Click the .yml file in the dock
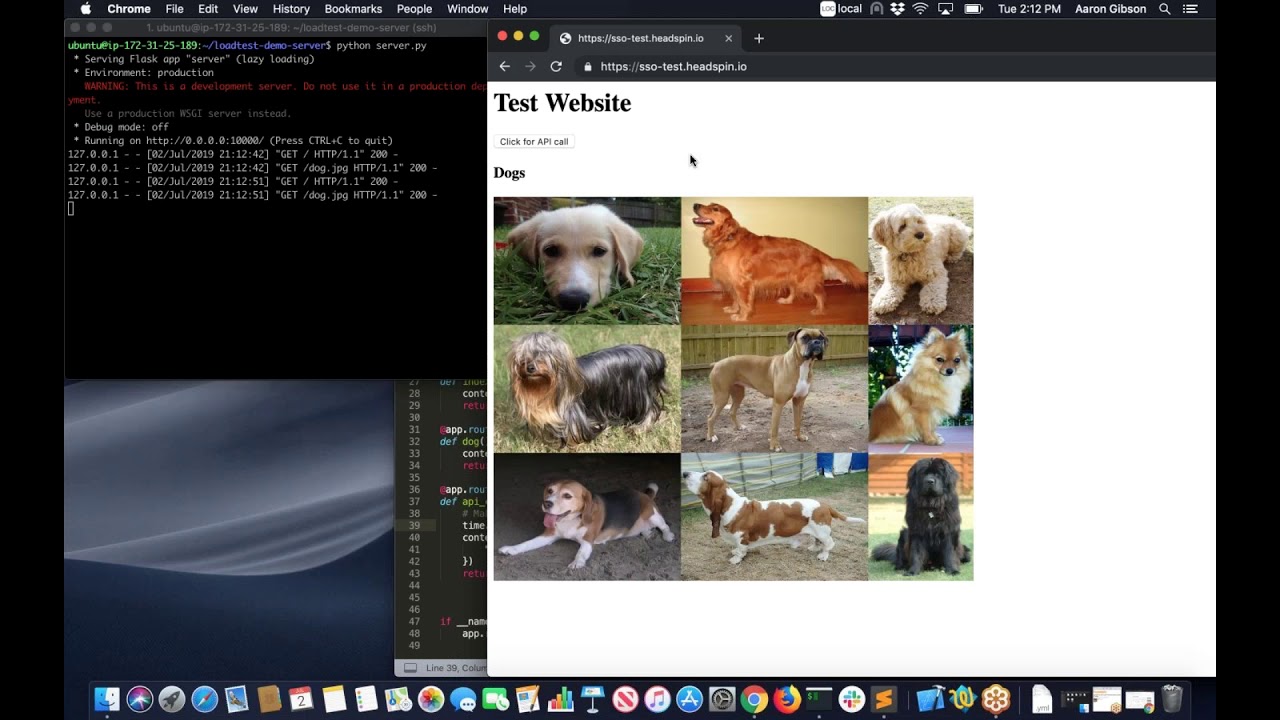This screenshot has height=720, width=1280. pyautogui.click(x=1042, y=699)
